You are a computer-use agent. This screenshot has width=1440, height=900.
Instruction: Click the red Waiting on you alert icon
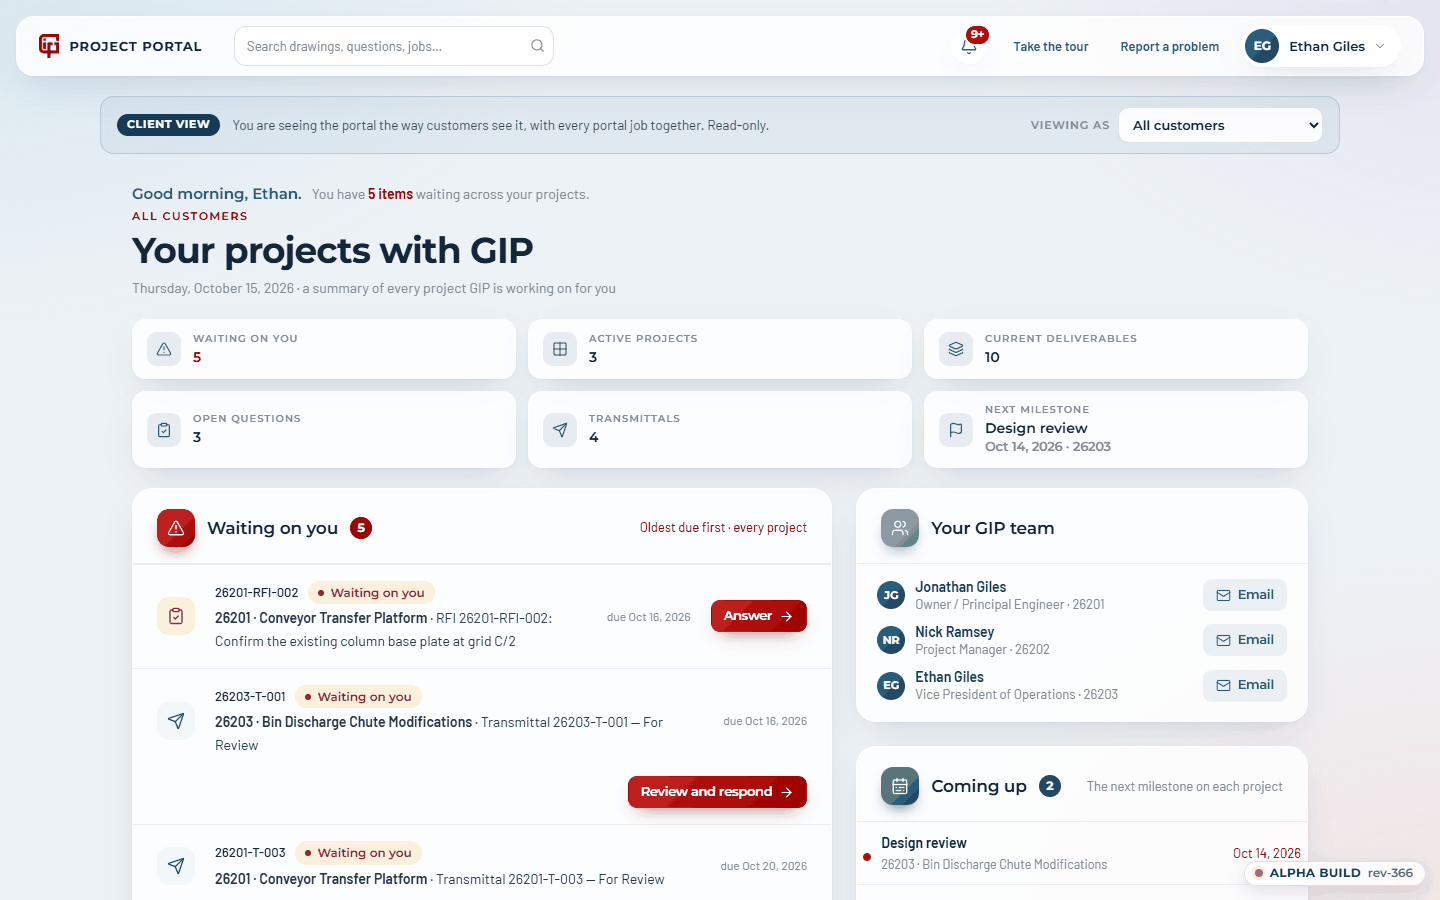click(176, 528)
